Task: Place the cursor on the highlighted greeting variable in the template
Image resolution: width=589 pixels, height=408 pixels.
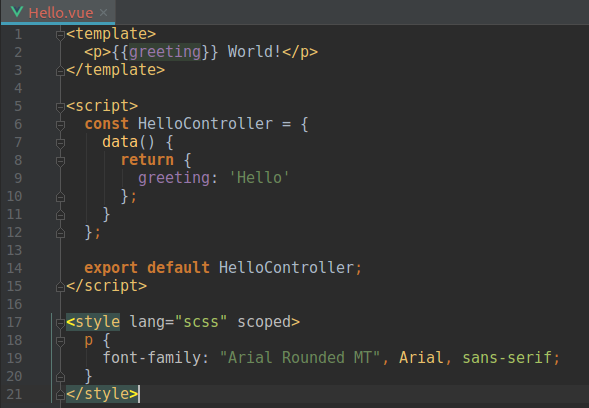Action: click(x=165, y=52)
